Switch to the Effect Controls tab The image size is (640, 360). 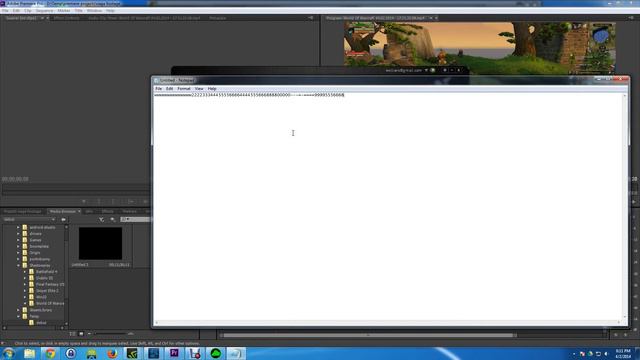coord(67,18)
